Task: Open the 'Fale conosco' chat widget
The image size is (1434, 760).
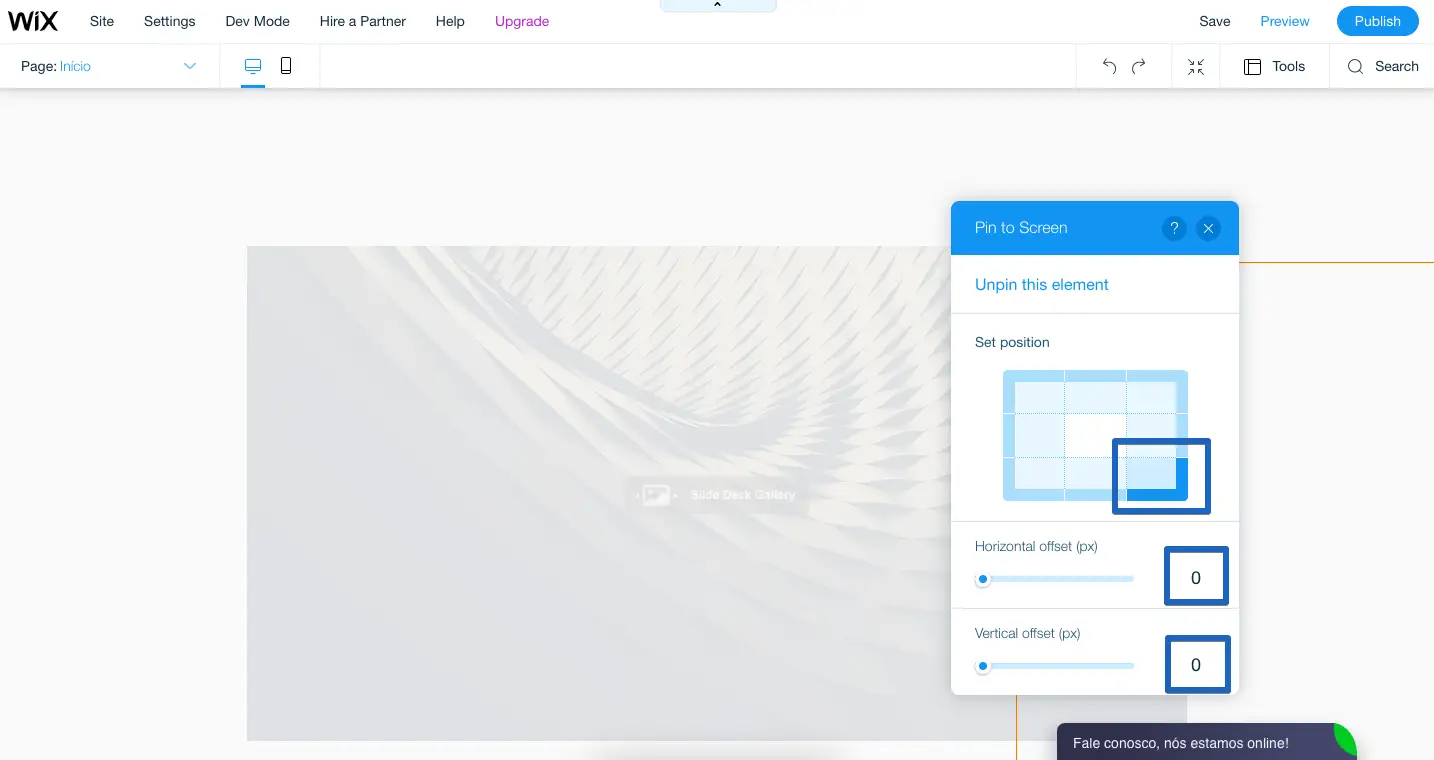Action: click(x=1207, y=742)
